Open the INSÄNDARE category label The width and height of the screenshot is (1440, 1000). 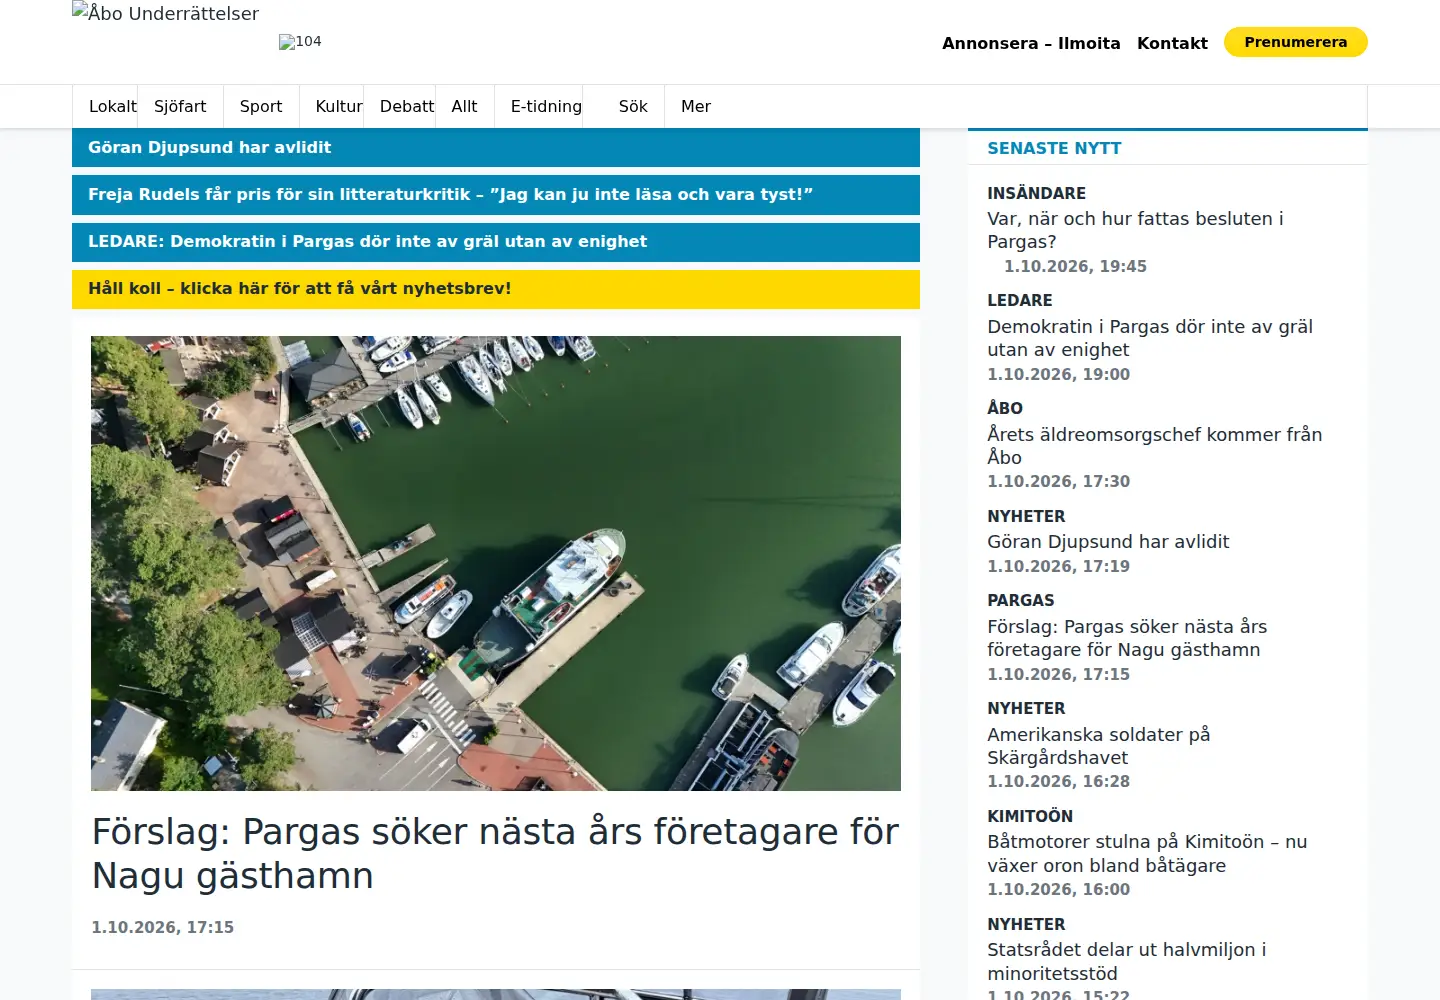[x=1036, y=193]
